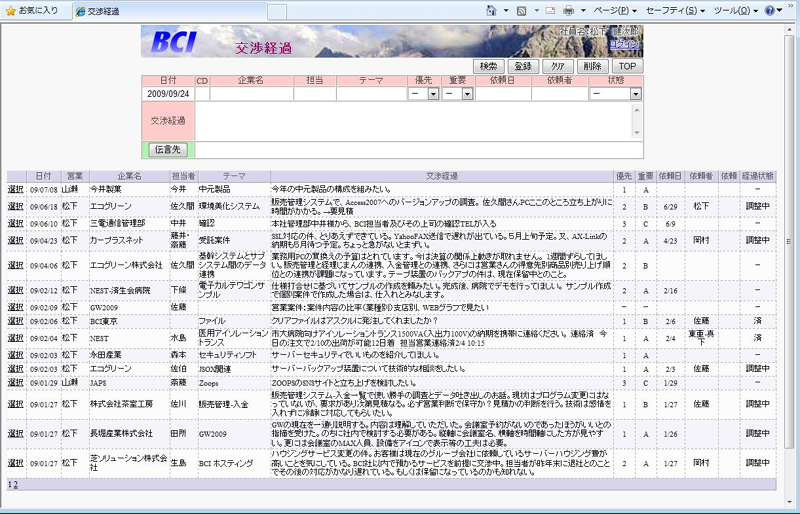Click 選択 for the BCI東京 row

coord(15,321)
